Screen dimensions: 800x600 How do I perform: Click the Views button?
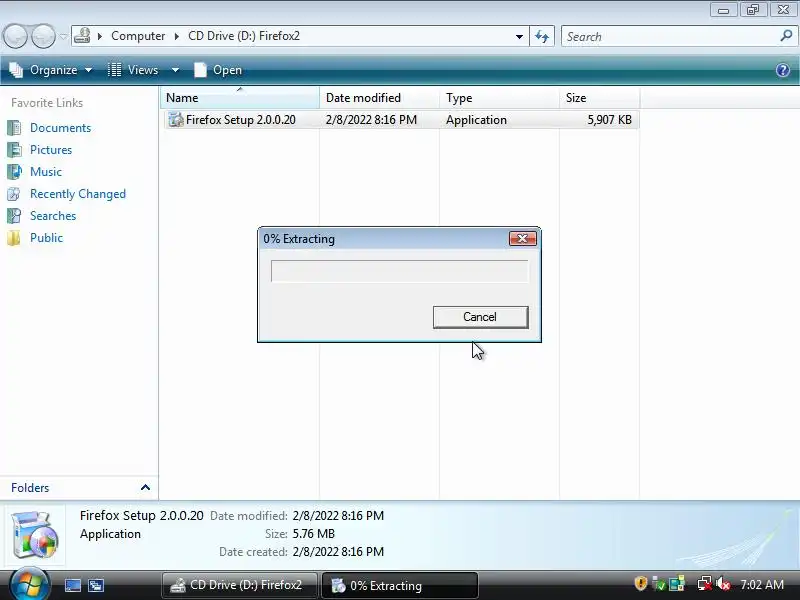point(134,70)
